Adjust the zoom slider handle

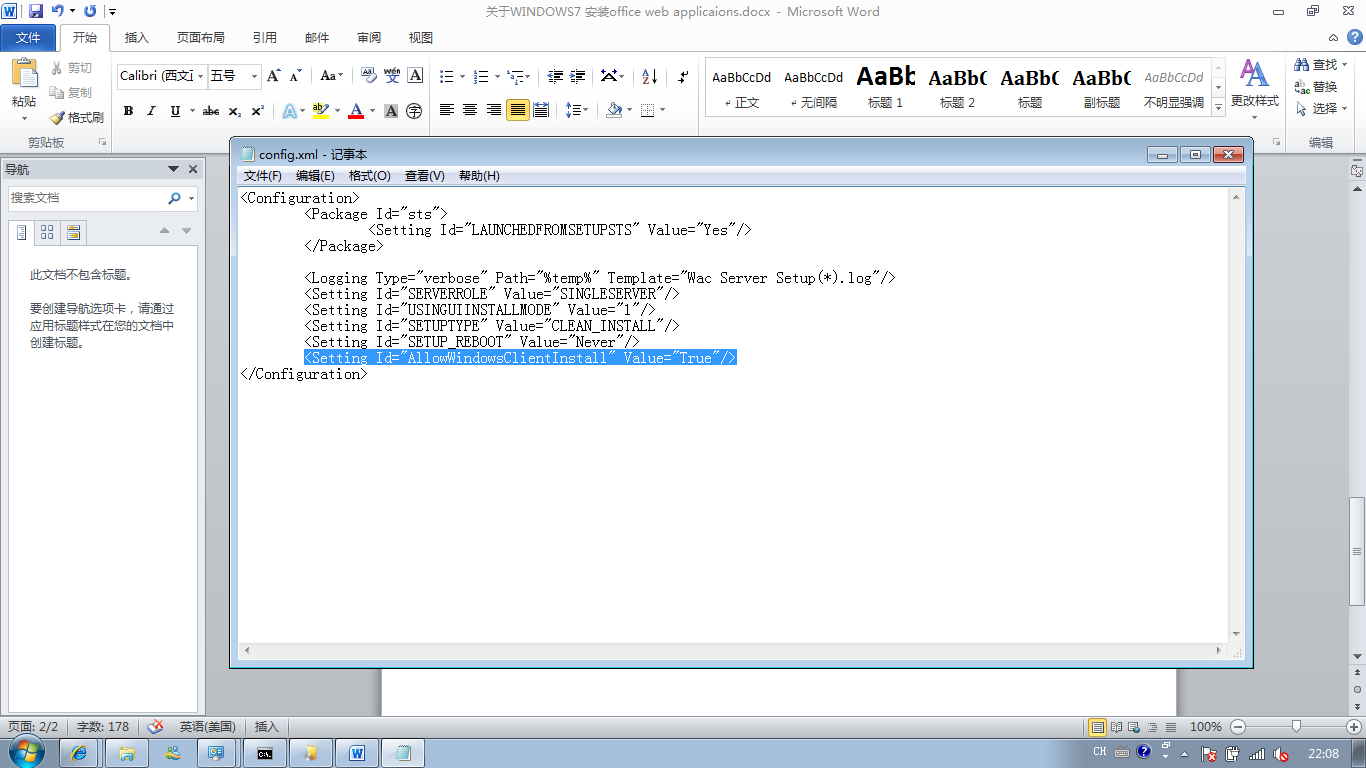pyautogui.click(x=1296, y=727)
